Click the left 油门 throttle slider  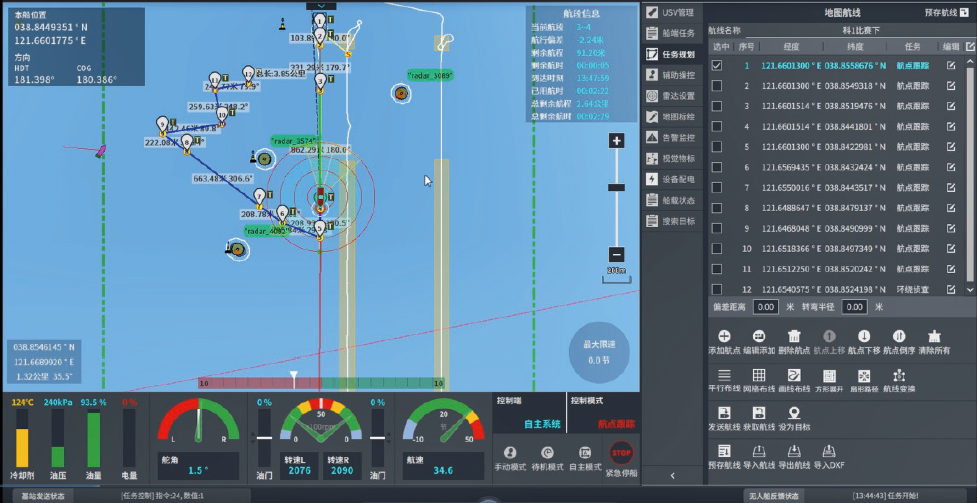[x=265, y=438]
